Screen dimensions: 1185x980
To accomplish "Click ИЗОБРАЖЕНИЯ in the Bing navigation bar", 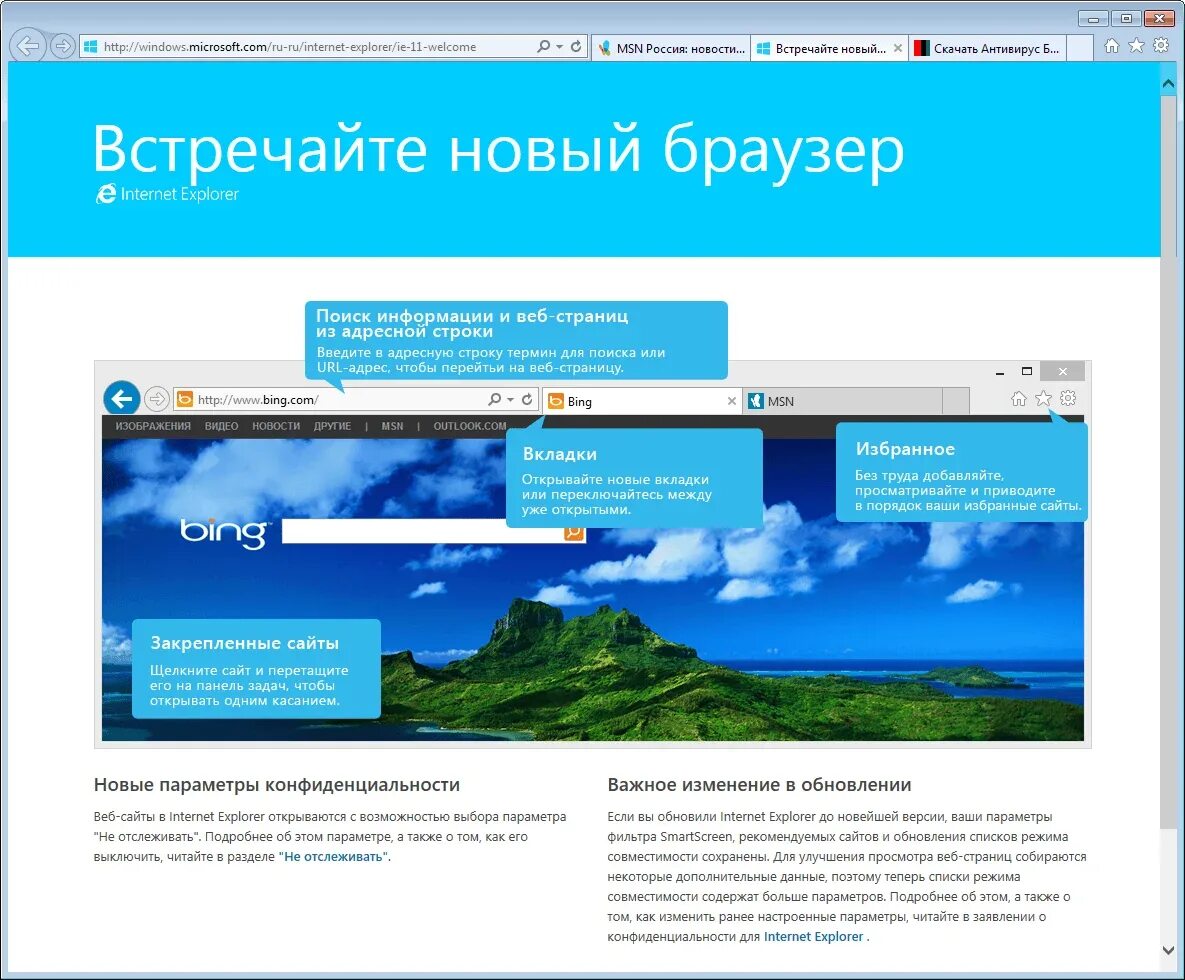I will click(x=153, y=426).
